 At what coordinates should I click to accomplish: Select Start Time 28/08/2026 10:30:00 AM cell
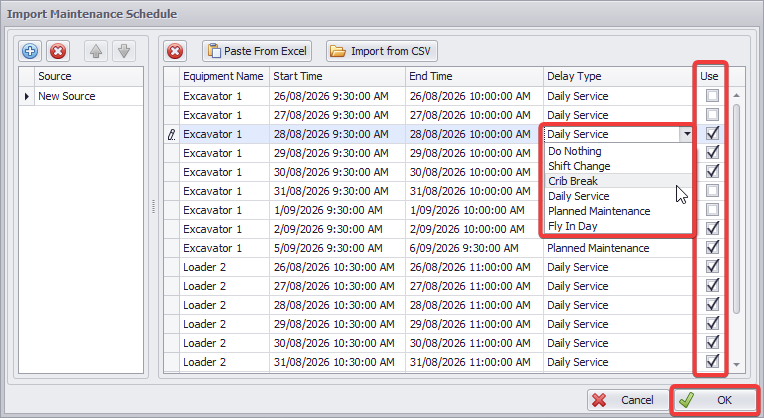[x=337, y=305]
